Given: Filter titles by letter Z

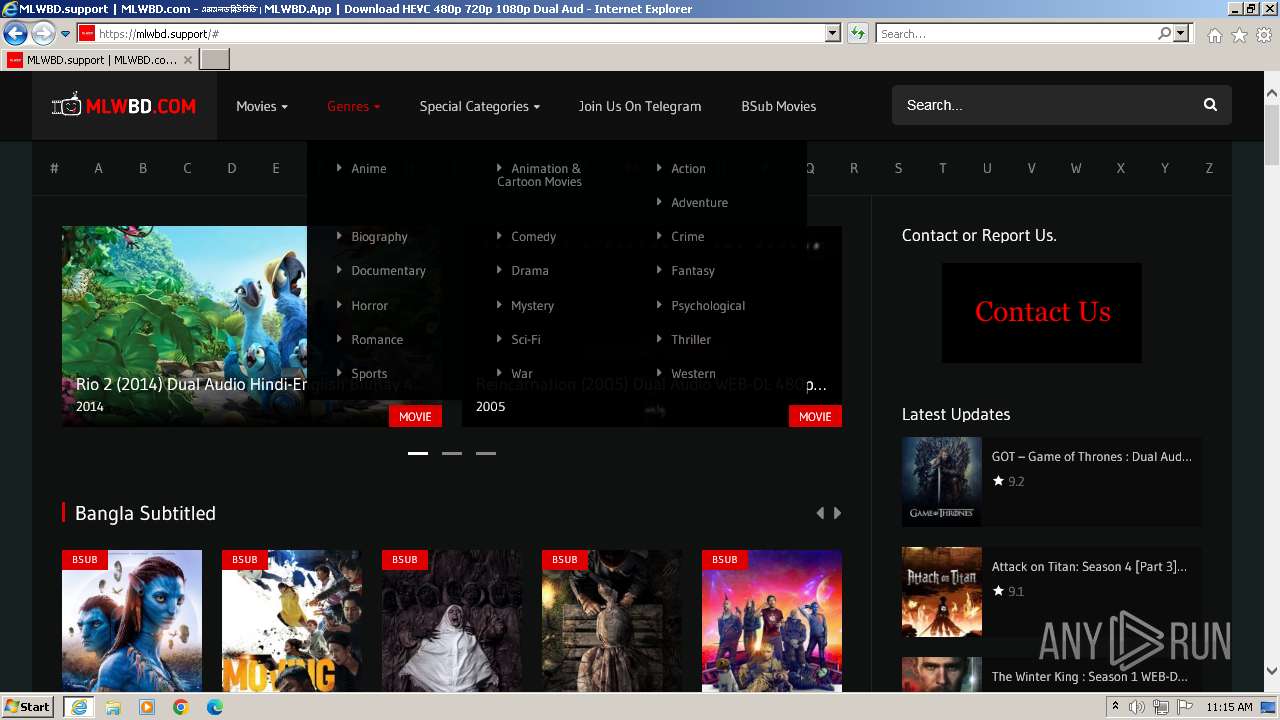Looking at the screenshot, I should tap(1209, 168).
